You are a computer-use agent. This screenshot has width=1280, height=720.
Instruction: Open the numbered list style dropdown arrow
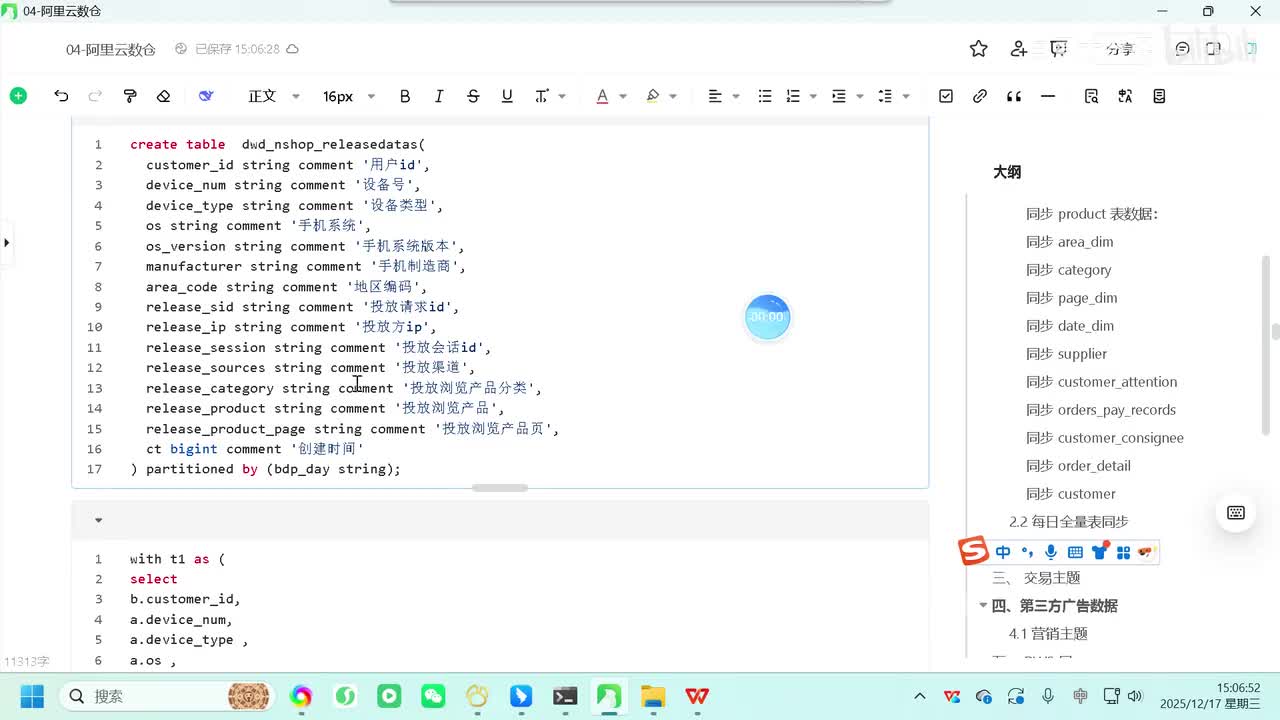[813, 96]
